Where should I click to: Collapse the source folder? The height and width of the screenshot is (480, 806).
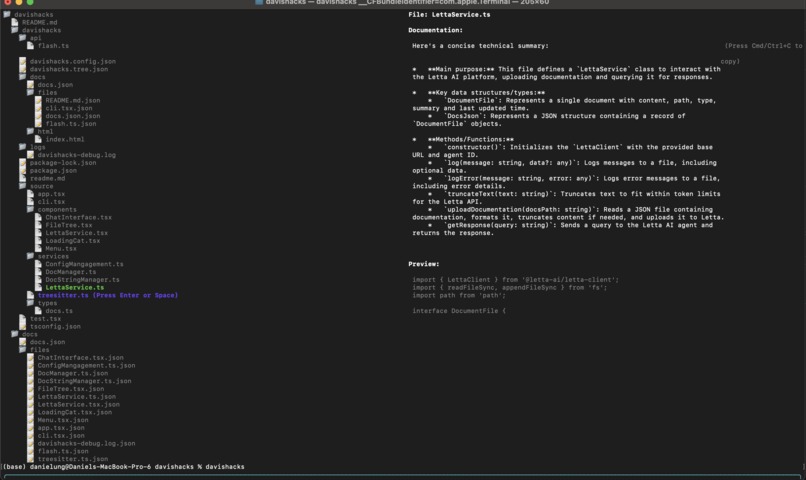23,186
